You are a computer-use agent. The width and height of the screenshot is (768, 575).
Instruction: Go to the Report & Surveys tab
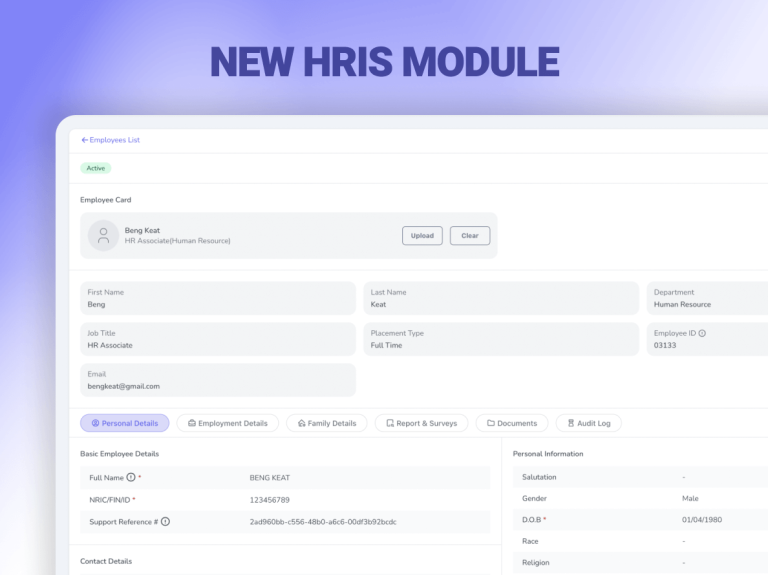click(x=421, y=423)
